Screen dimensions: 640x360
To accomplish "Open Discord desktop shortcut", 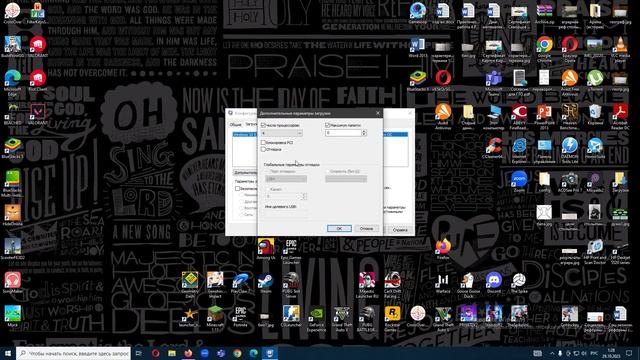I will coord(493,281).
